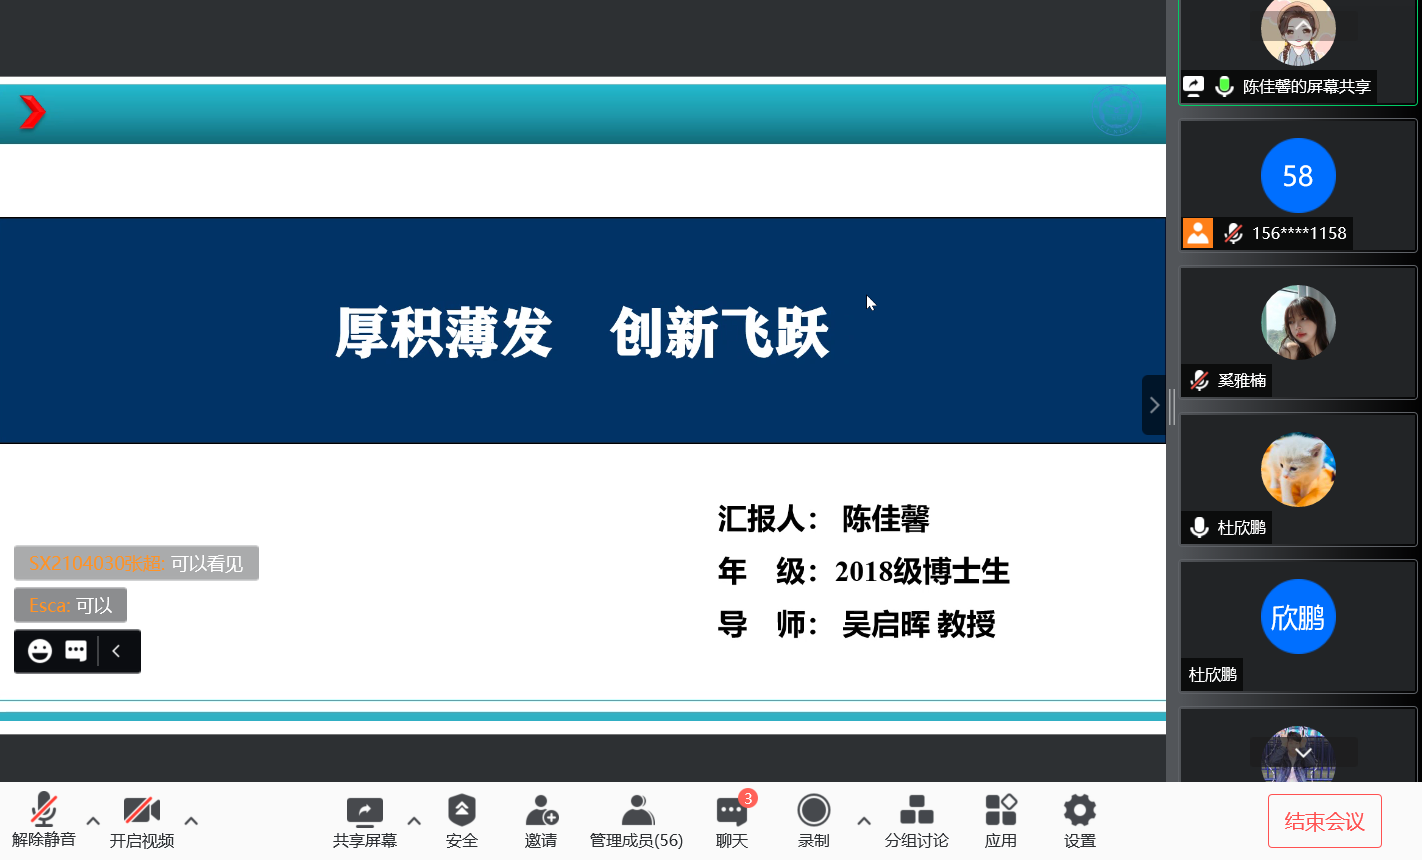Screen dimensions: 1422x860
Task: Click the 邀请 invite icon
Action: pos(541,811)
